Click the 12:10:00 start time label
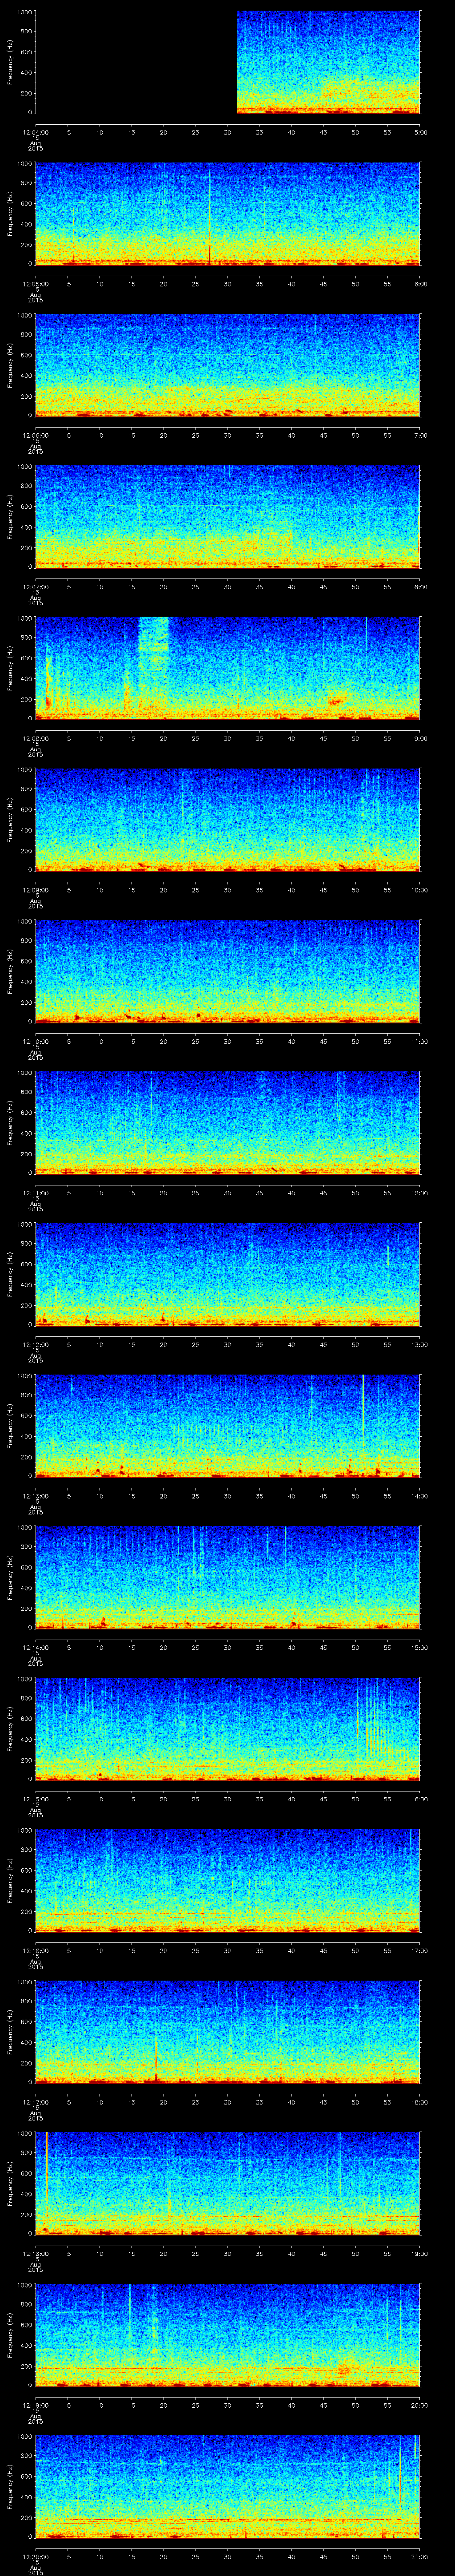Image resolution: width=455 pixels, height=2576 pixels. click(x=35, y=1041)
